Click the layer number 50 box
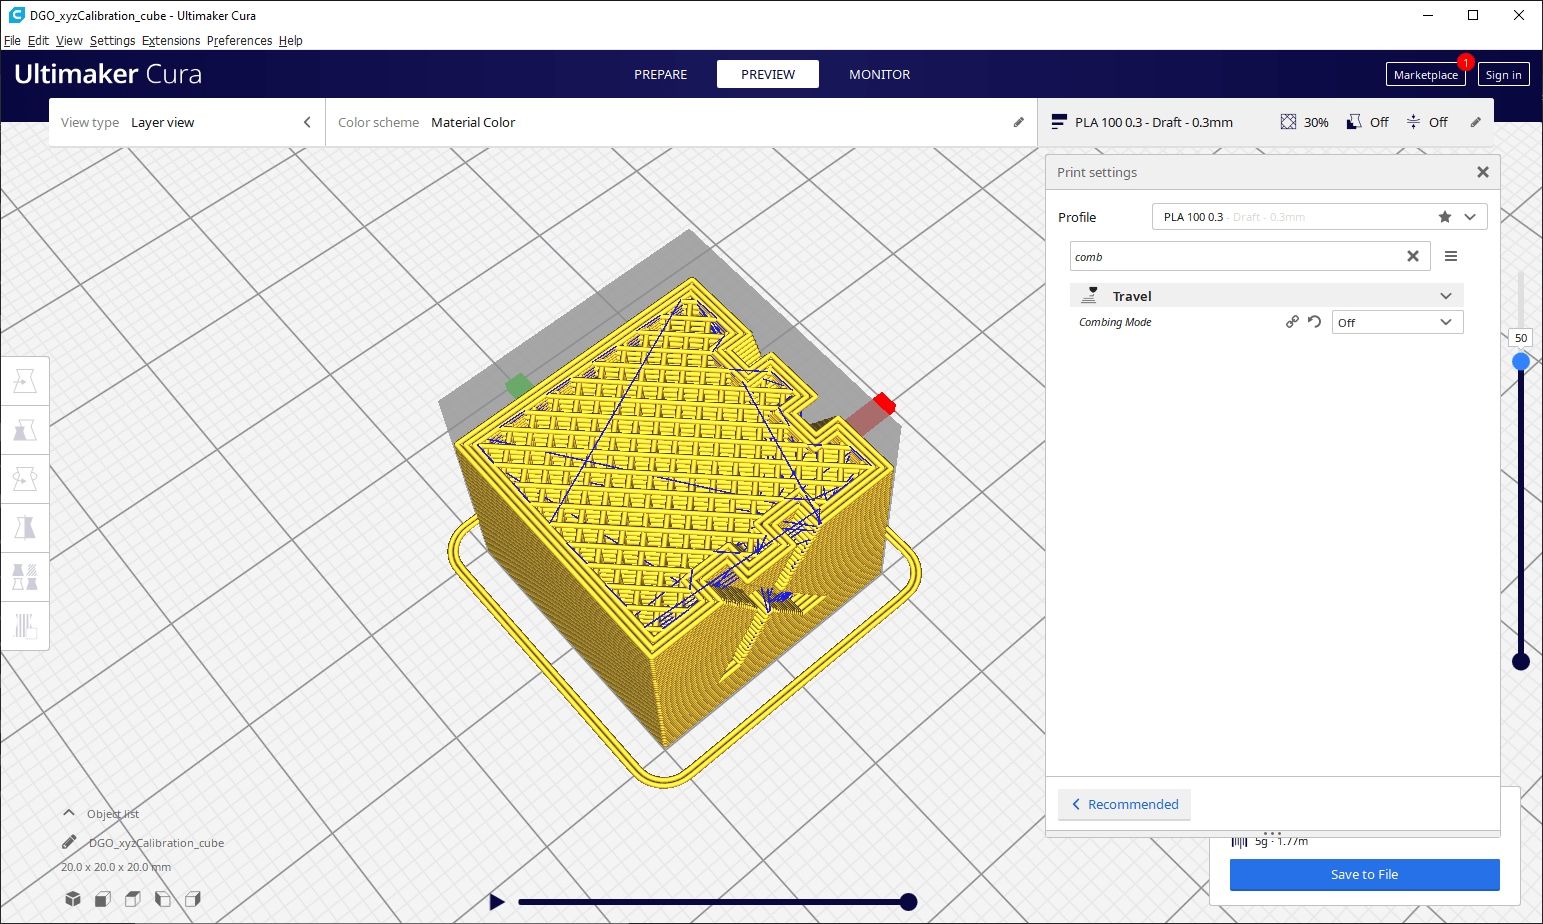This screenshot has height=924, width=1543. [1521, 338]
